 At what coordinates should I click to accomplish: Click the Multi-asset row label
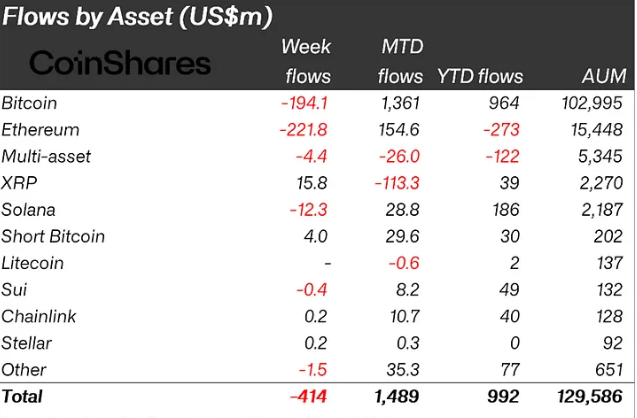click(44, 156)
